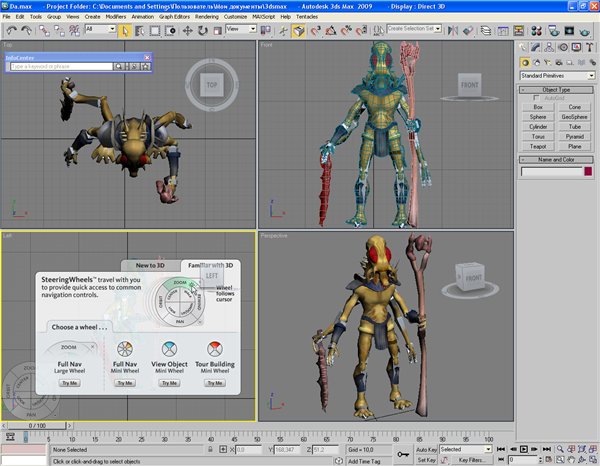The width and height of the screenshot is (600, 466).
Task: Open the Selected key filter dropdown
Action: [466, 450]
